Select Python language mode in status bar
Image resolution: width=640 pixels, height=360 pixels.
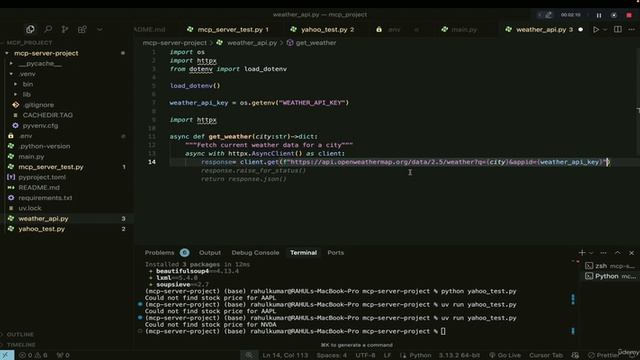[420, 355]
